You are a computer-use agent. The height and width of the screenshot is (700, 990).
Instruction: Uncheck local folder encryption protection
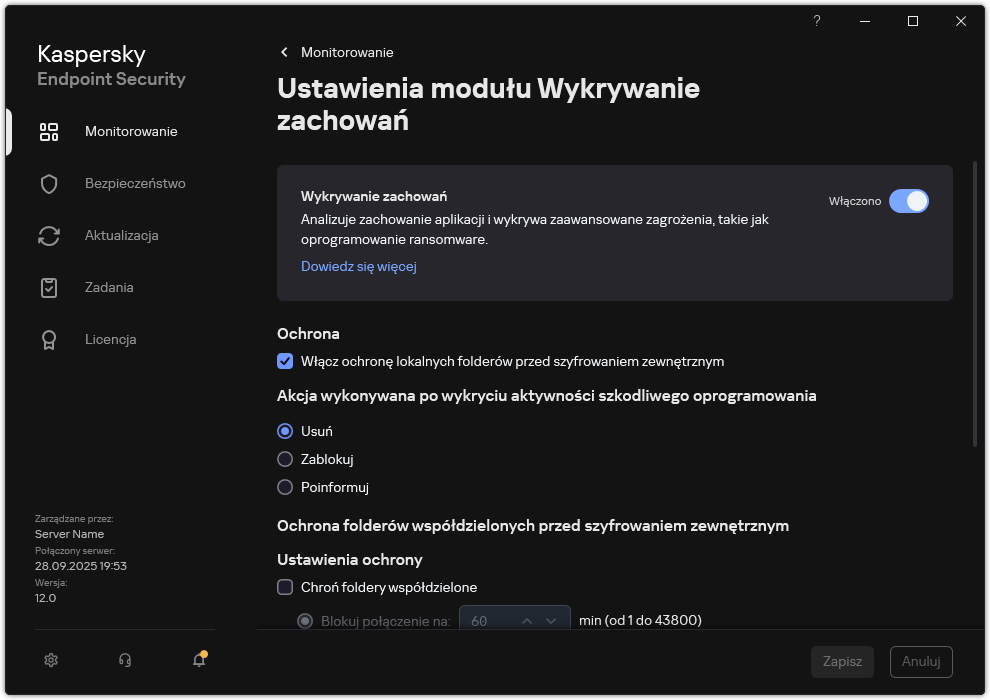click(x=285, y=361)
